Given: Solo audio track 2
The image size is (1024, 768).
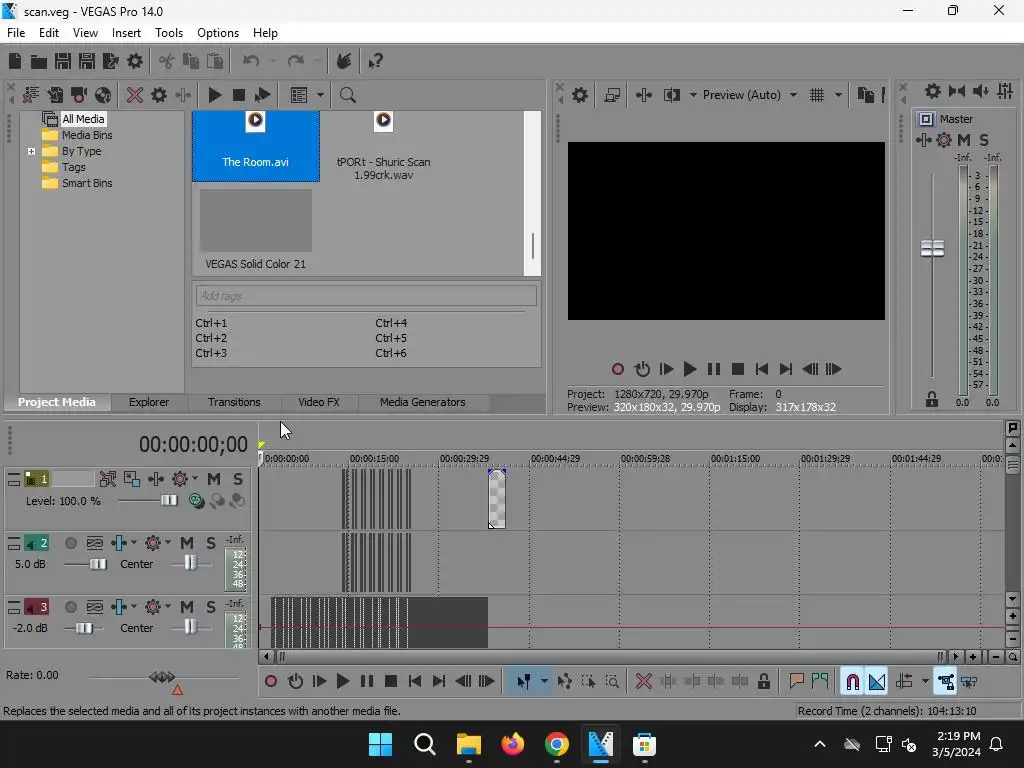Looking at the screenshot, I should click(x=210, y=543).
